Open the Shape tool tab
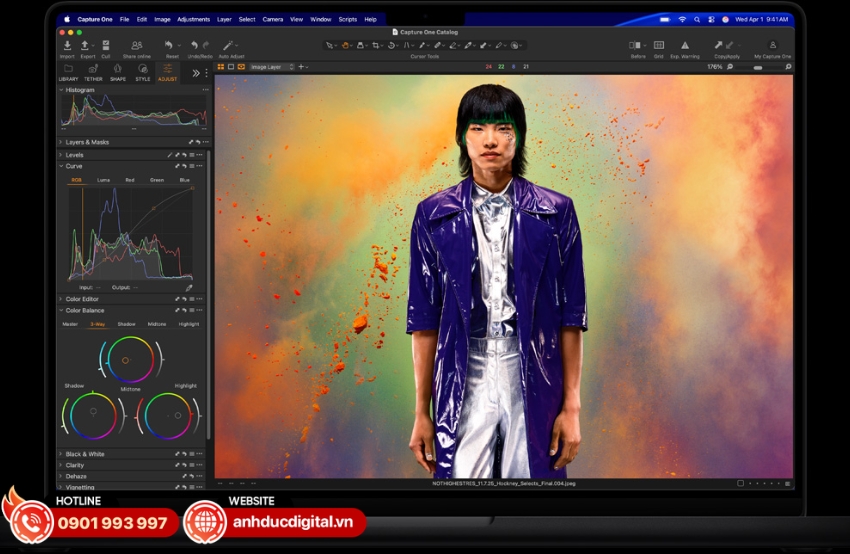 tap(118, 72)
